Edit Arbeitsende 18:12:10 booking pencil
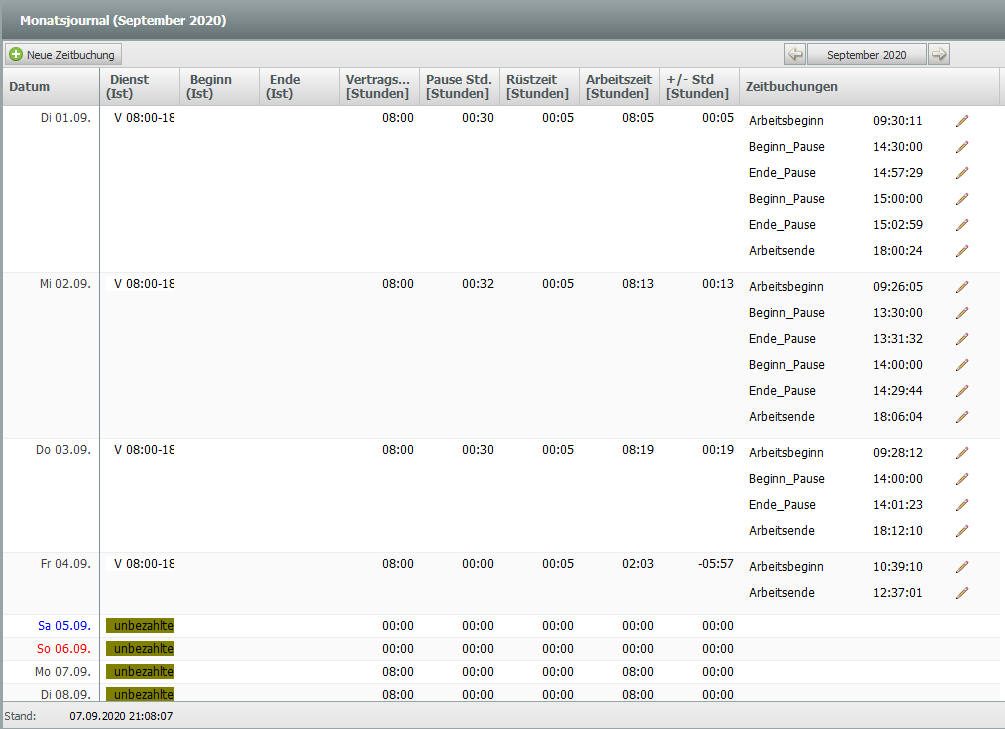Screen dimensions: 1005x729 (962, 531)
